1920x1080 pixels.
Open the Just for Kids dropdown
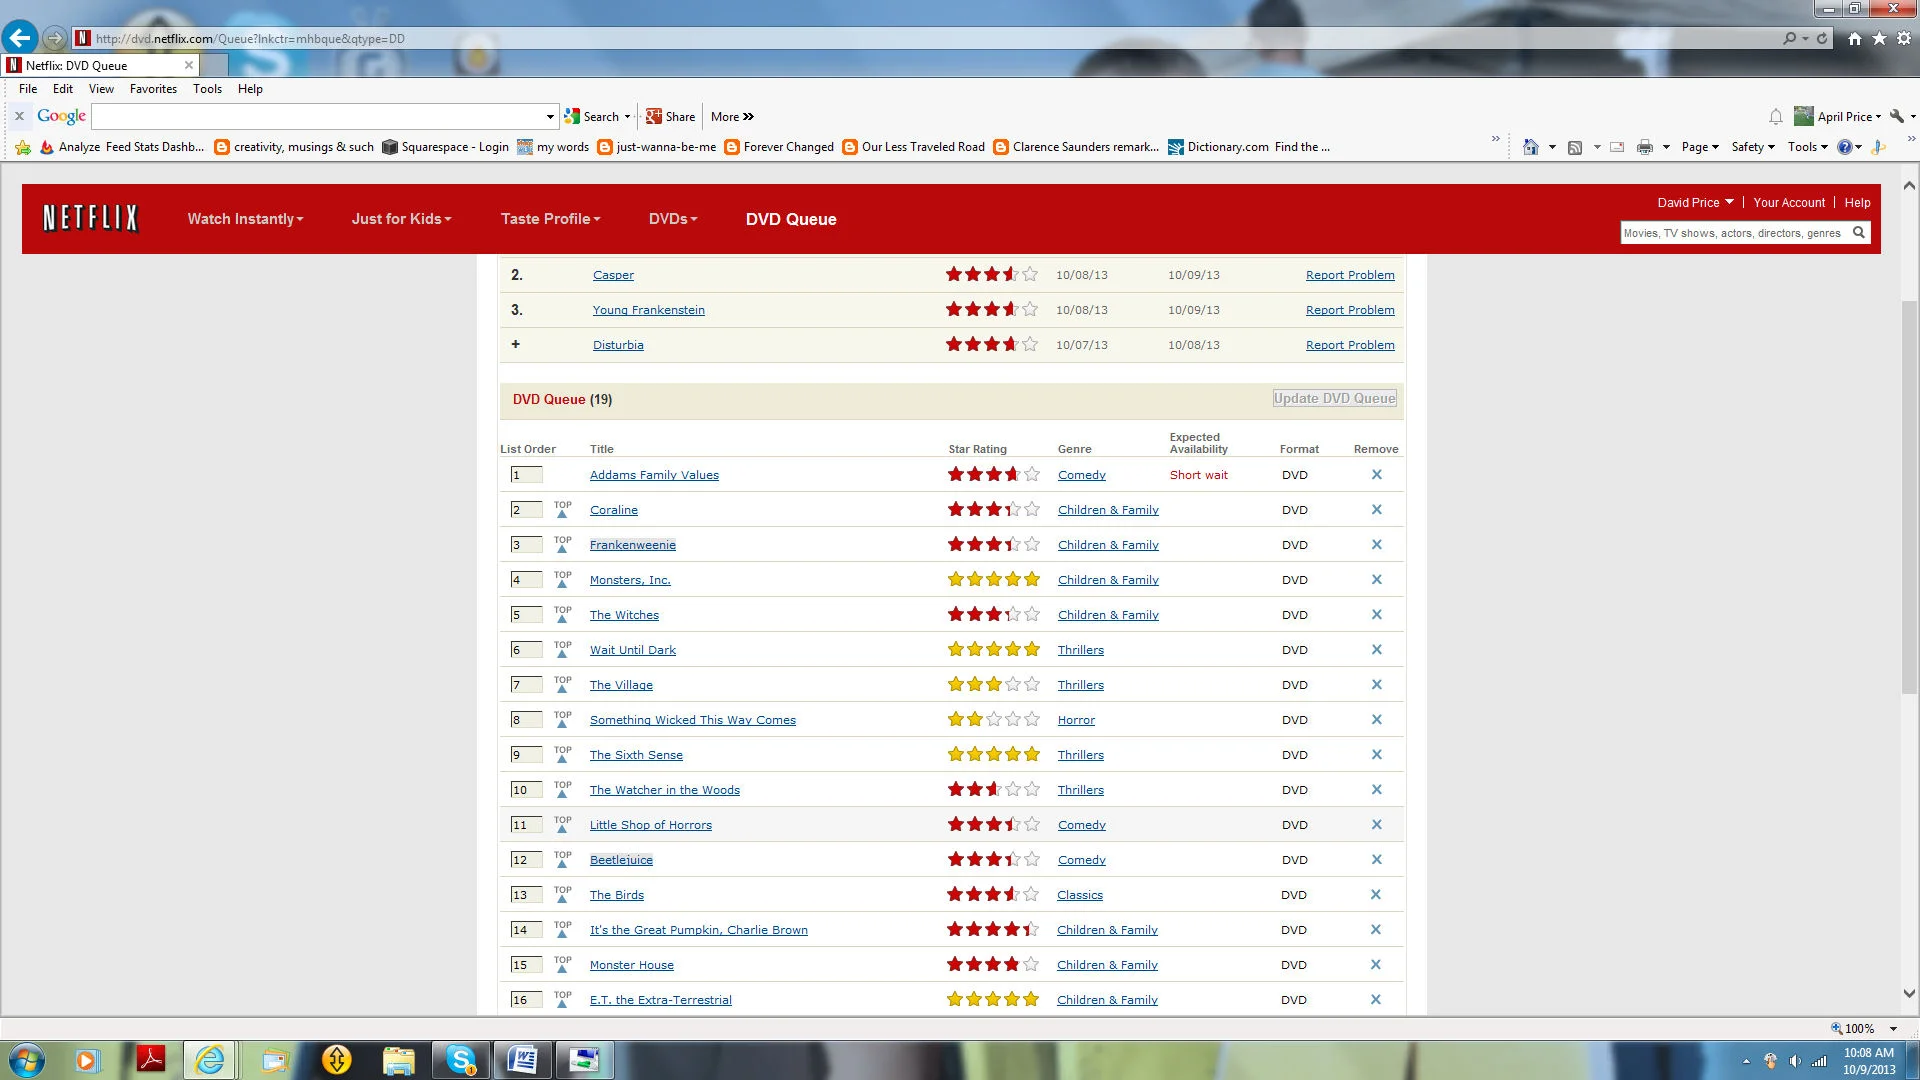(401, 219)
